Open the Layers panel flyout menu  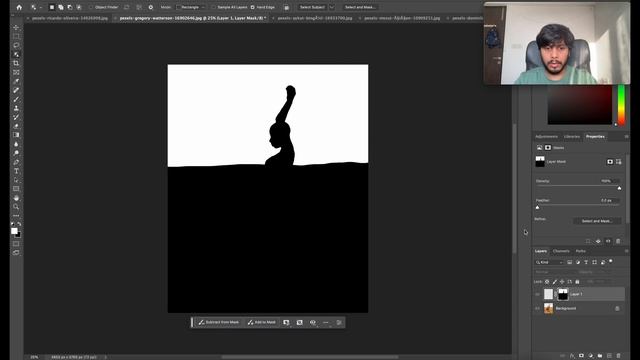pyautogui.click(x=626, y=251)
